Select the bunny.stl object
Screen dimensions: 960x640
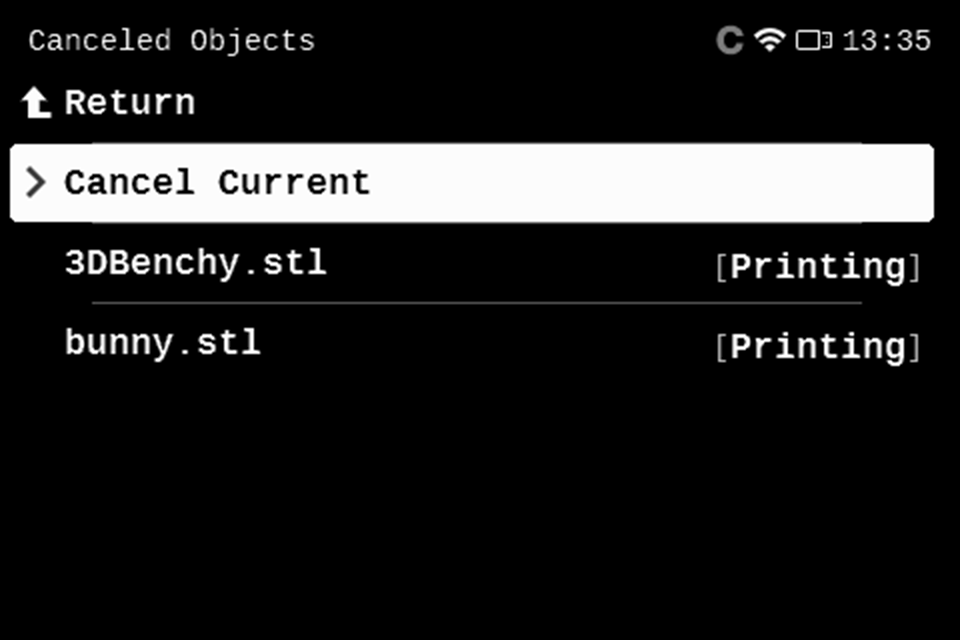coord(162,343)
